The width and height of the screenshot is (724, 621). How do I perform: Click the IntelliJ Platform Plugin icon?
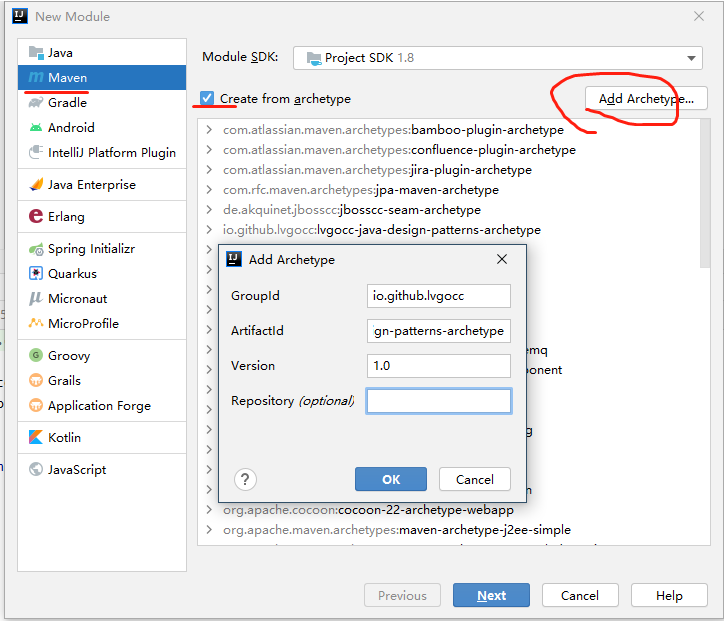tap(36, 152)
